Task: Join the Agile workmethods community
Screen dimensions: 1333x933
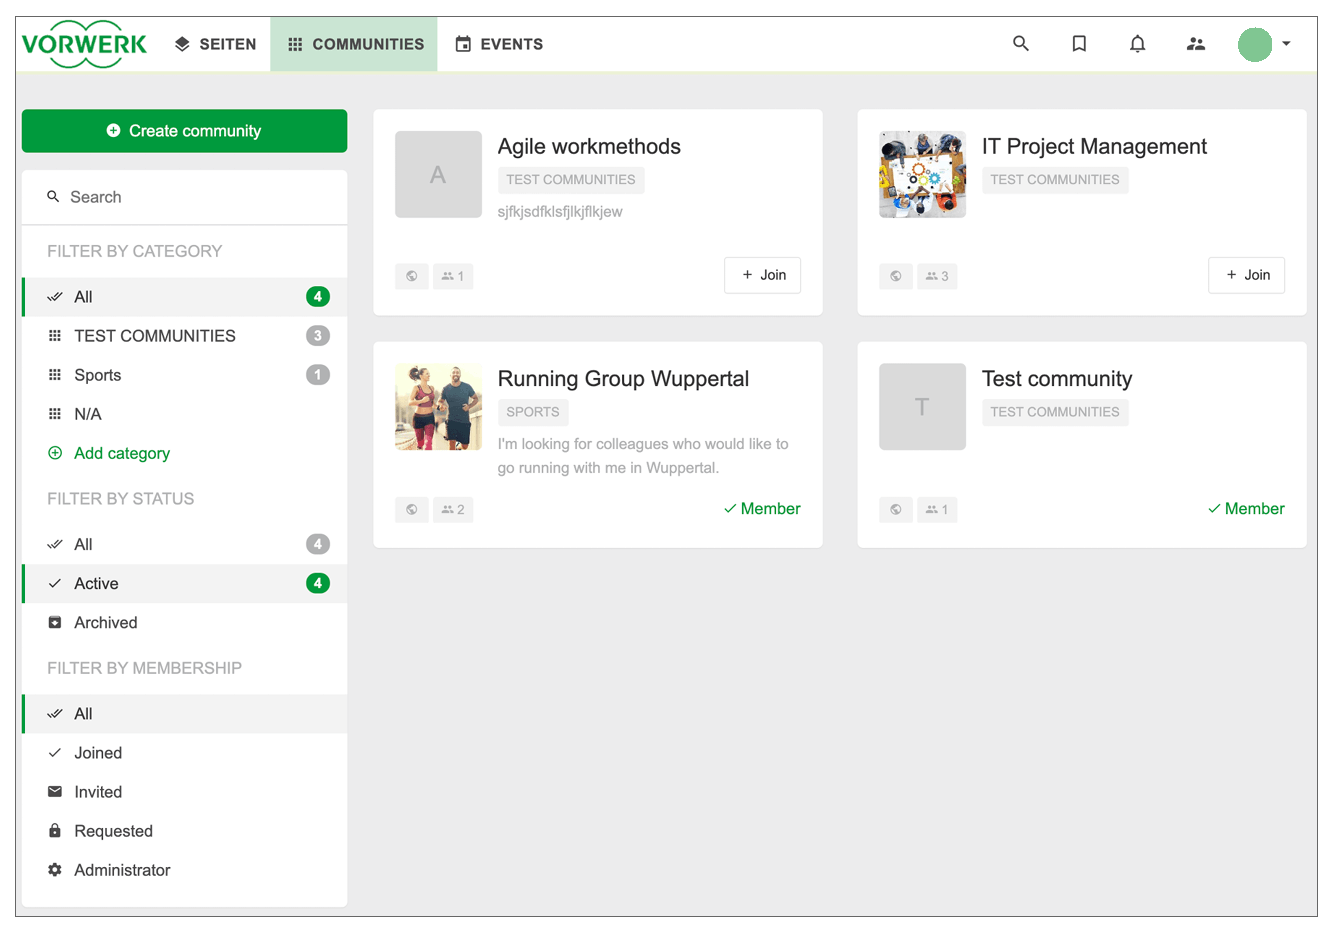Action: click(x=762, y=274)
